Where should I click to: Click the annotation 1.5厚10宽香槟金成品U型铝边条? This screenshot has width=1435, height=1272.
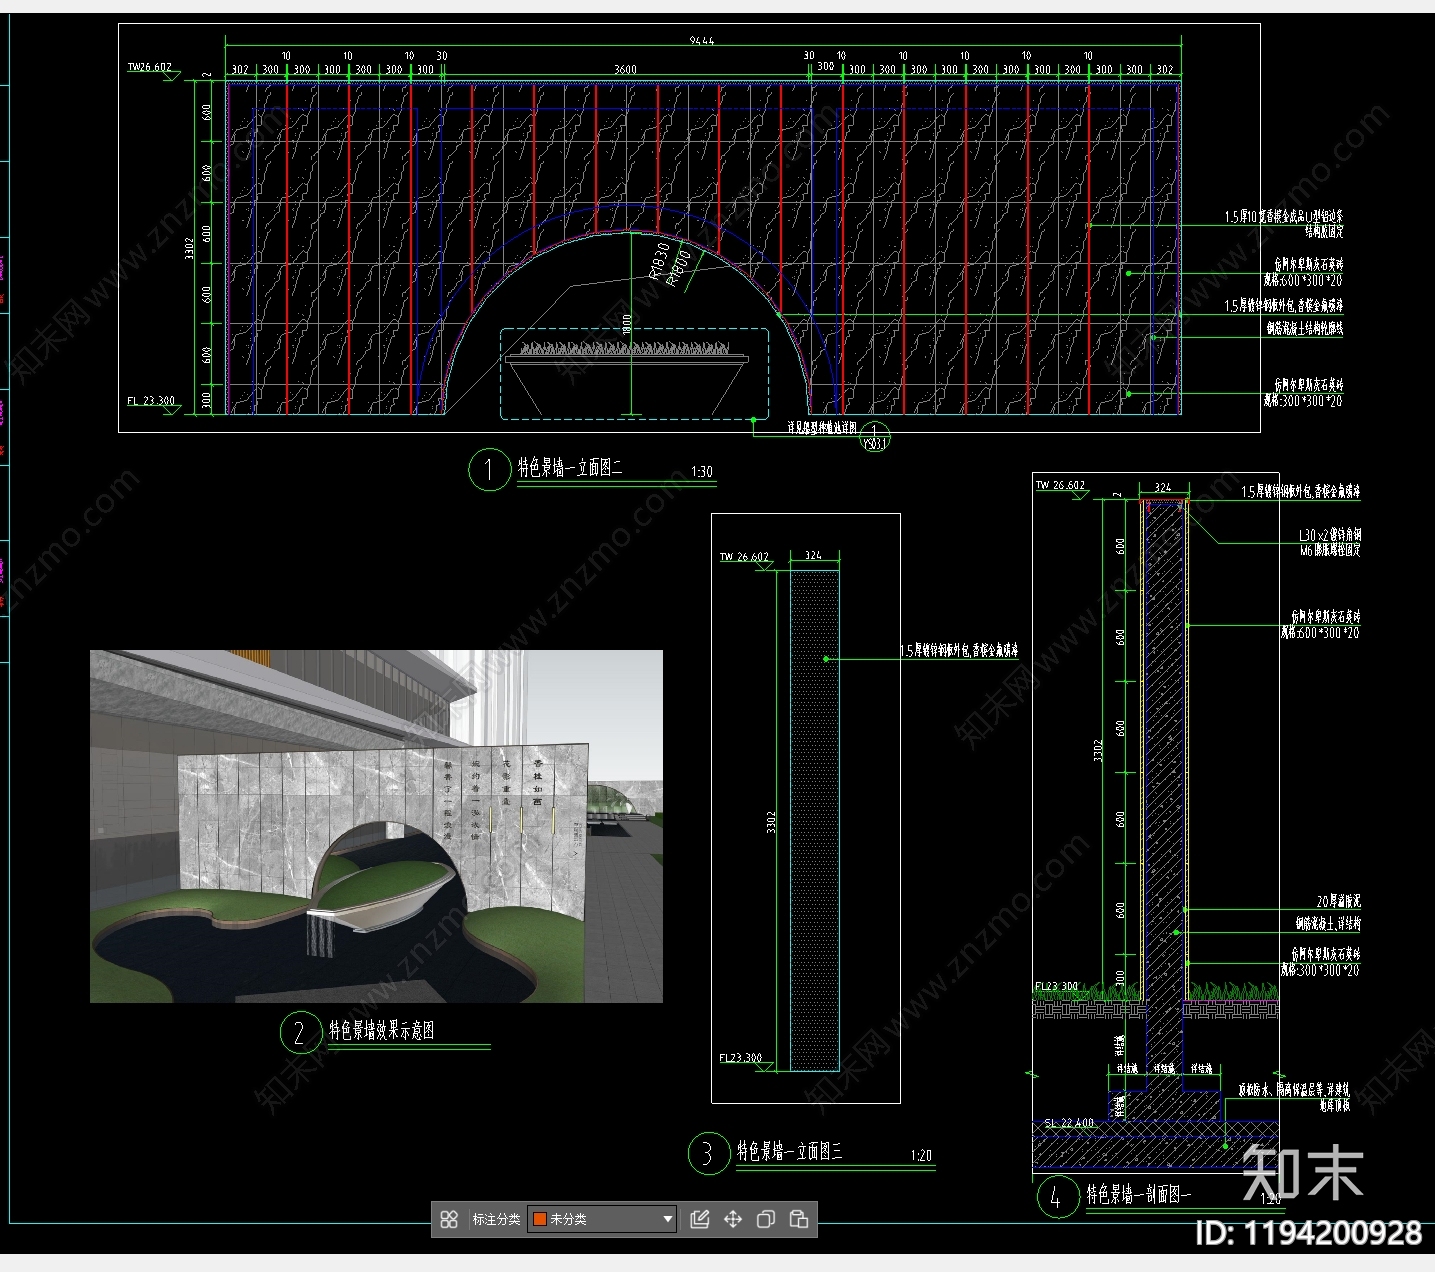point(1284,216)
